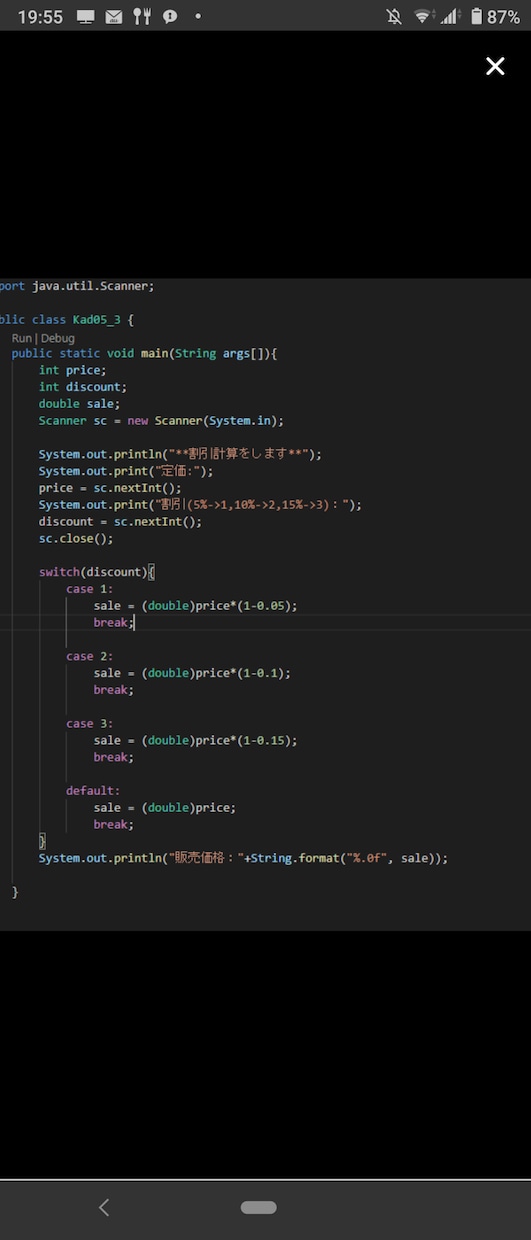
Task: Click the 'discount = sc.nextInt();' line
Action: 120,522
